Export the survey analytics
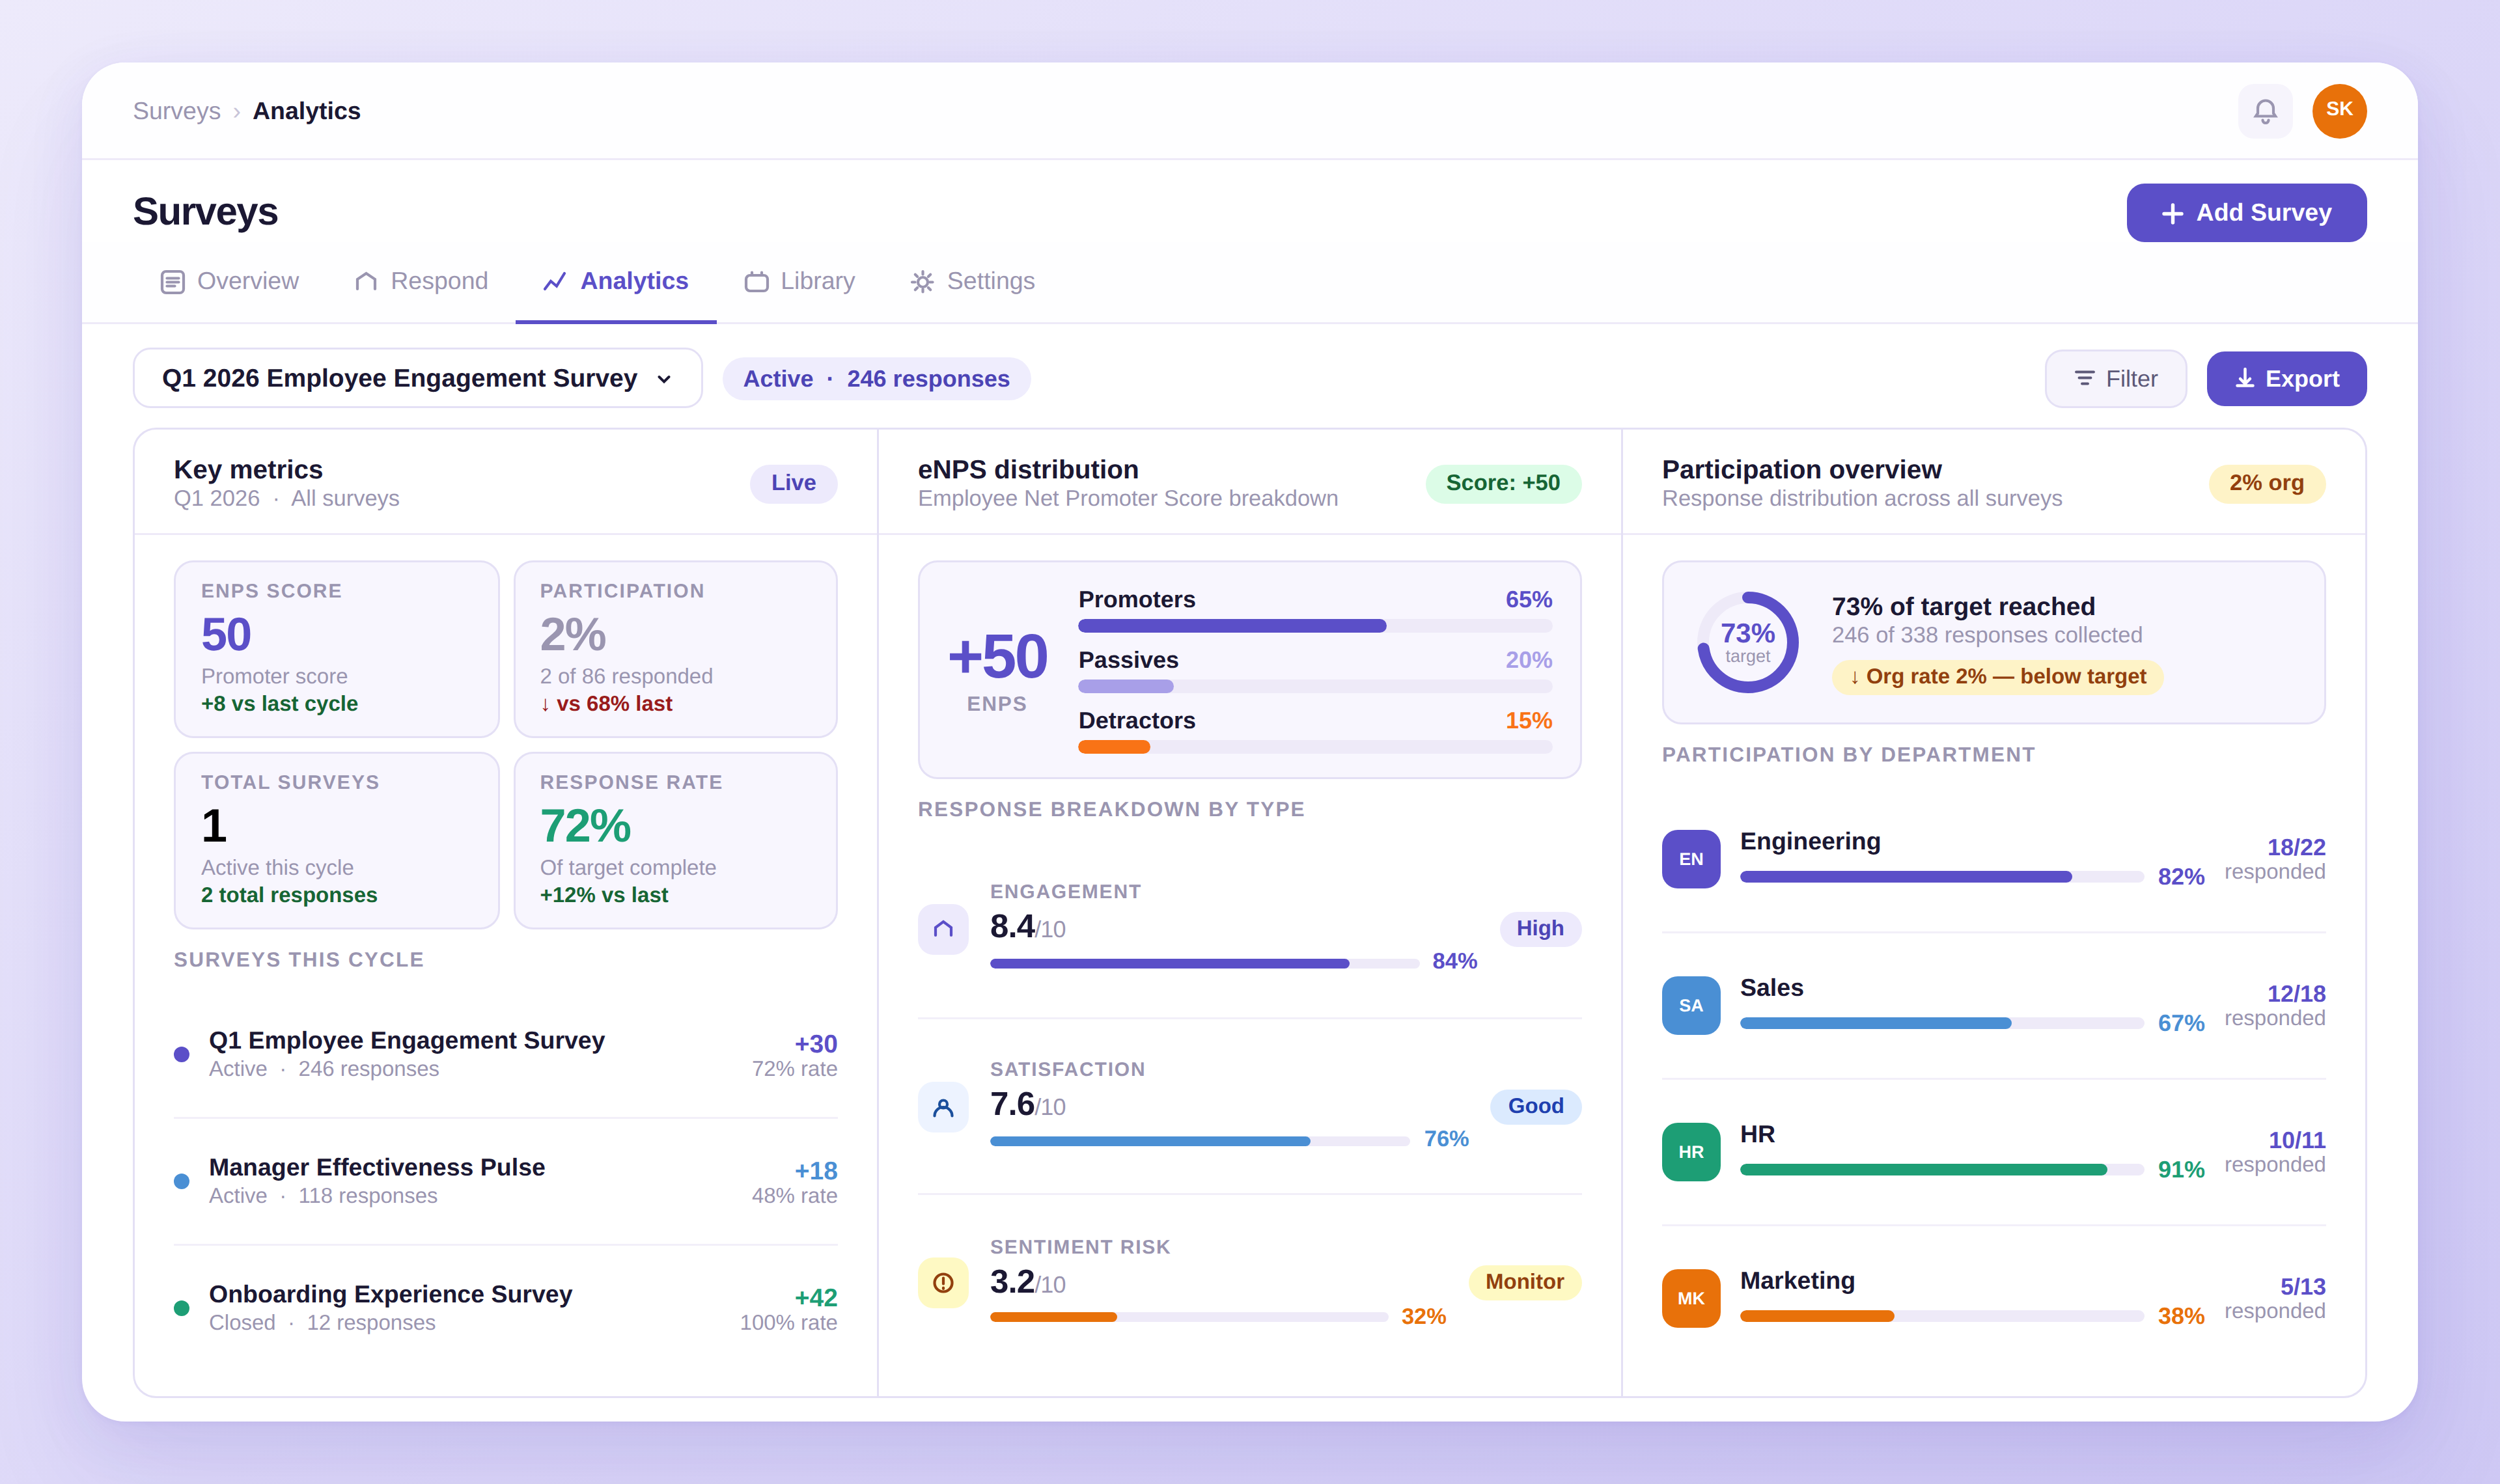The width and height of the screenshot is (2500, 1484). click(2286, 379)
